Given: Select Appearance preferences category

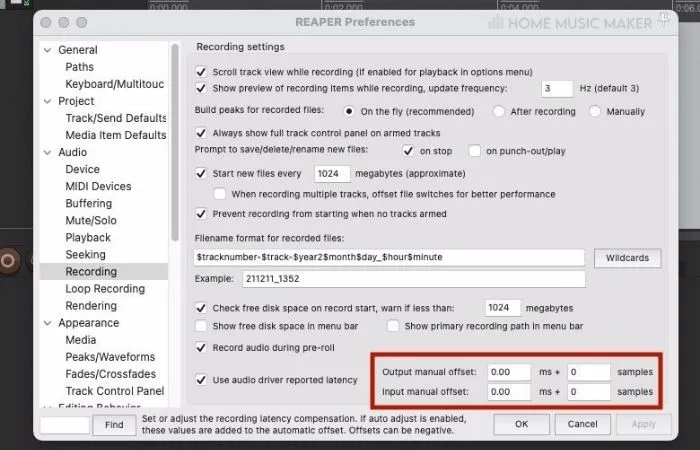Looking at the screenshot, I should tap(88, 323).
